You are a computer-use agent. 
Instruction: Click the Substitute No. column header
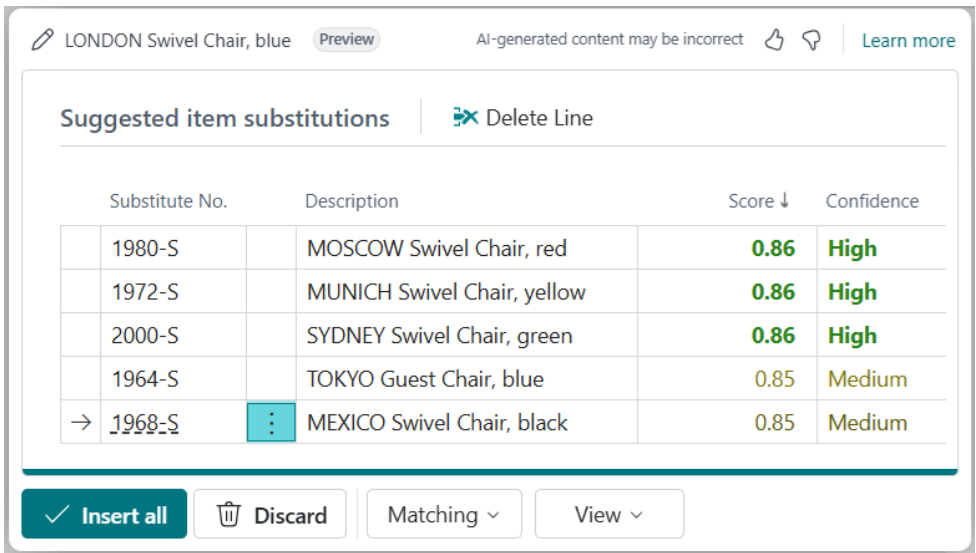[169, 201]
